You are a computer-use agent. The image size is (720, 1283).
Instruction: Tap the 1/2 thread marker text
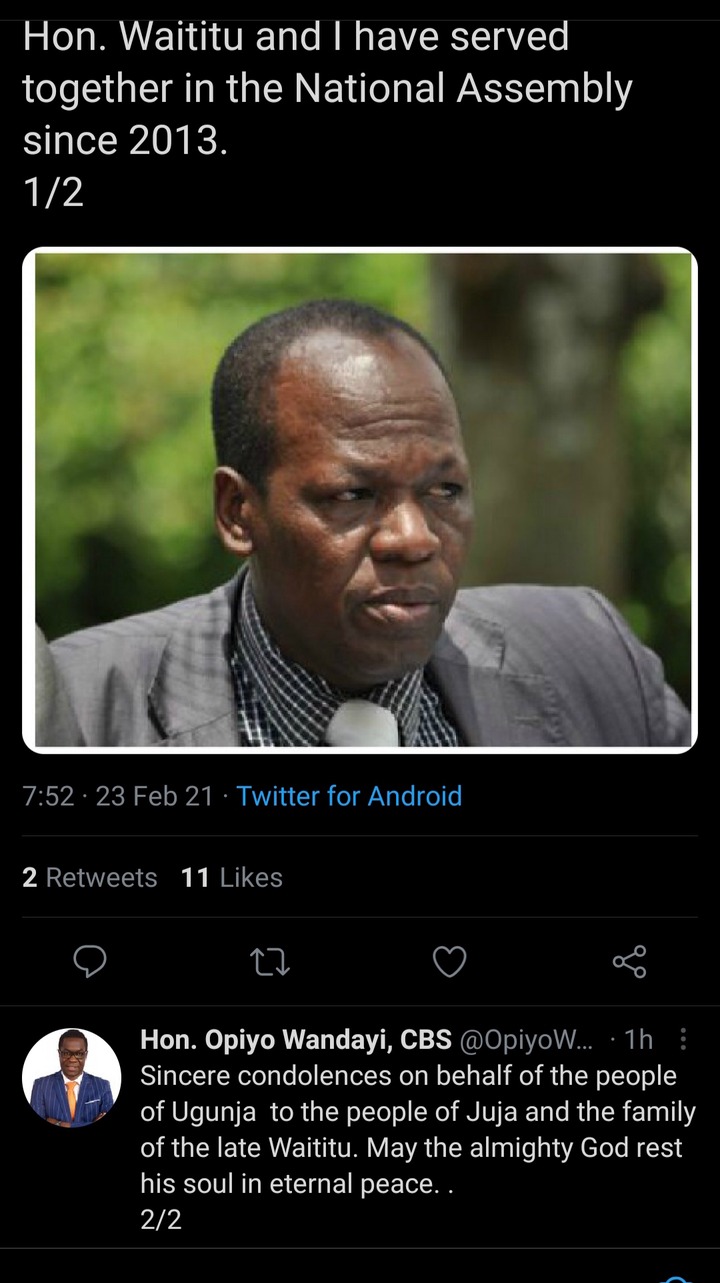click(53, 191)
